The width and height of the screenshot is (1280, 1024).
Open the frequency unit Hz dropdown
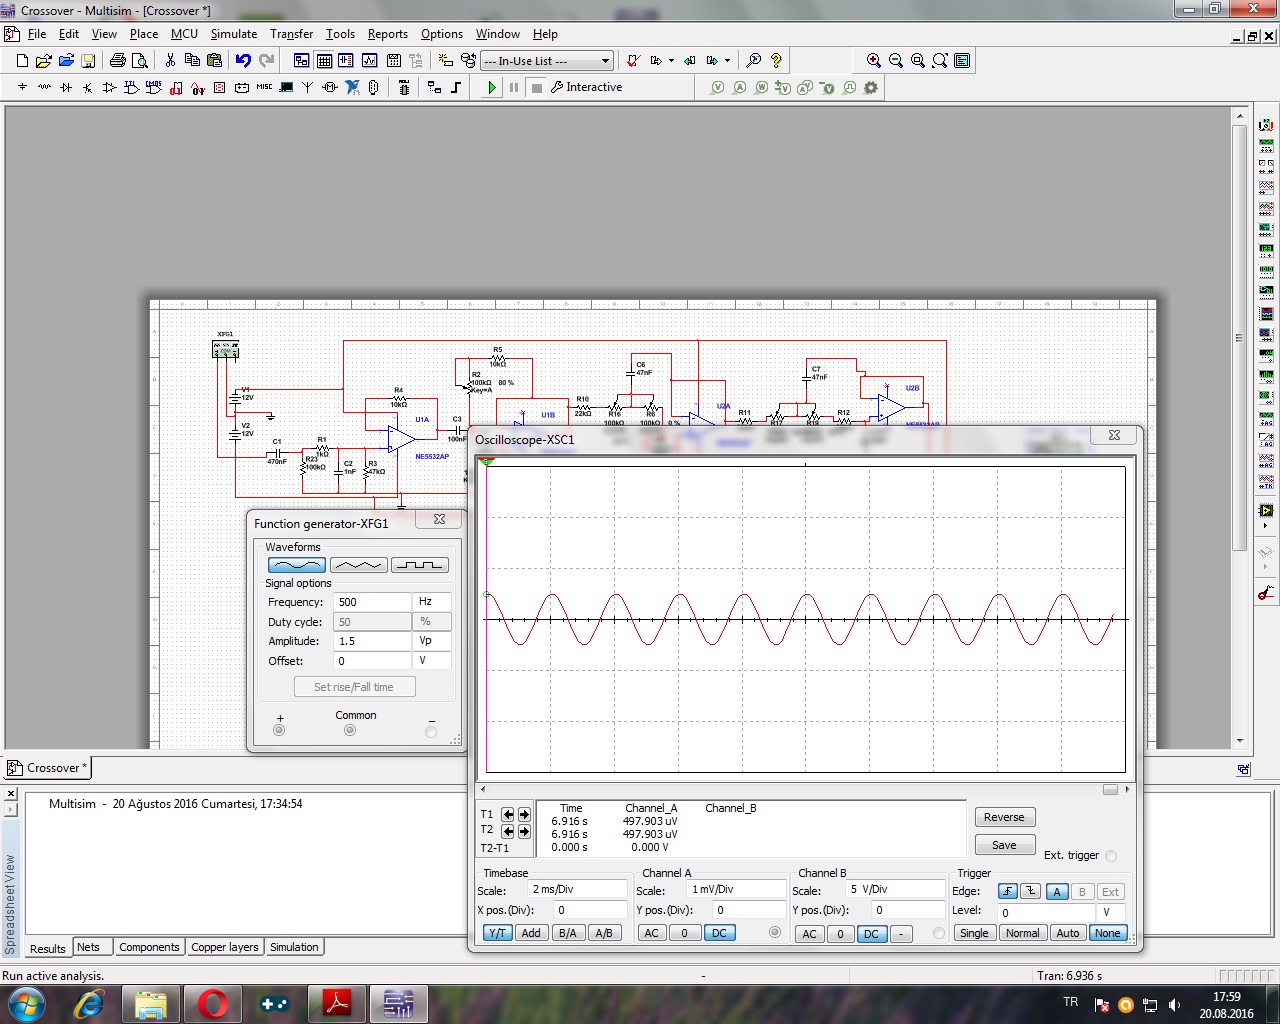click(432, 602)
